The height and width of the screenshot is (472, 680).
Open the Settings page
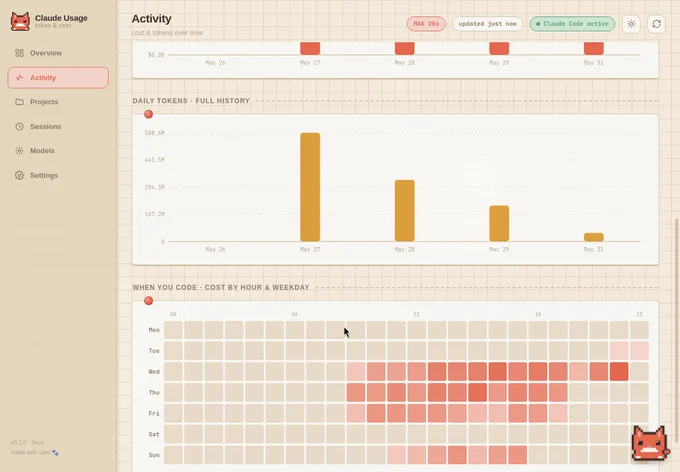pyautogui.click(x=58, y=175)
